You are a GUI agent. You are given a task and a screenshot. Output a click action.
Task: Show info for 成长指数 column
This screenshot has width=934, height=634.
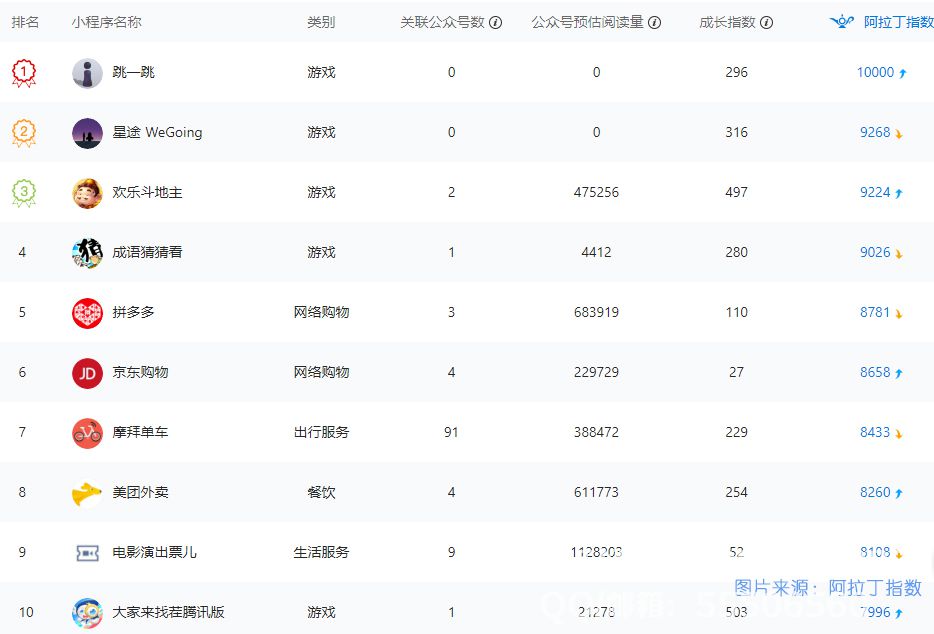point(767,23)
